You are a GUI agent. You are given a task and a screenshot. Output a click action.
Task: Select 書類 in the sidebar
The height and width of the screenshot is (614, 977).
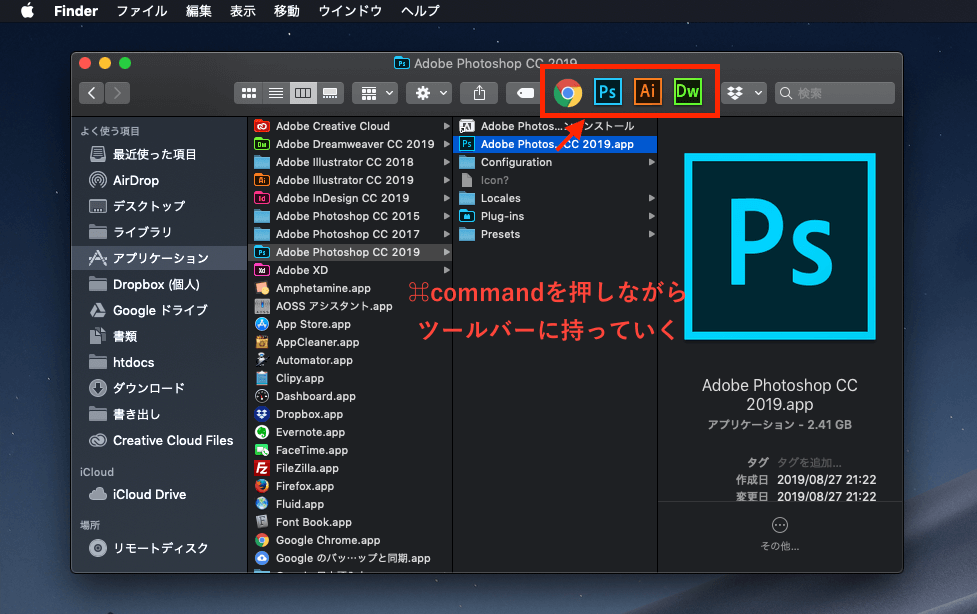pyautogui.click(x=160, y=336)
